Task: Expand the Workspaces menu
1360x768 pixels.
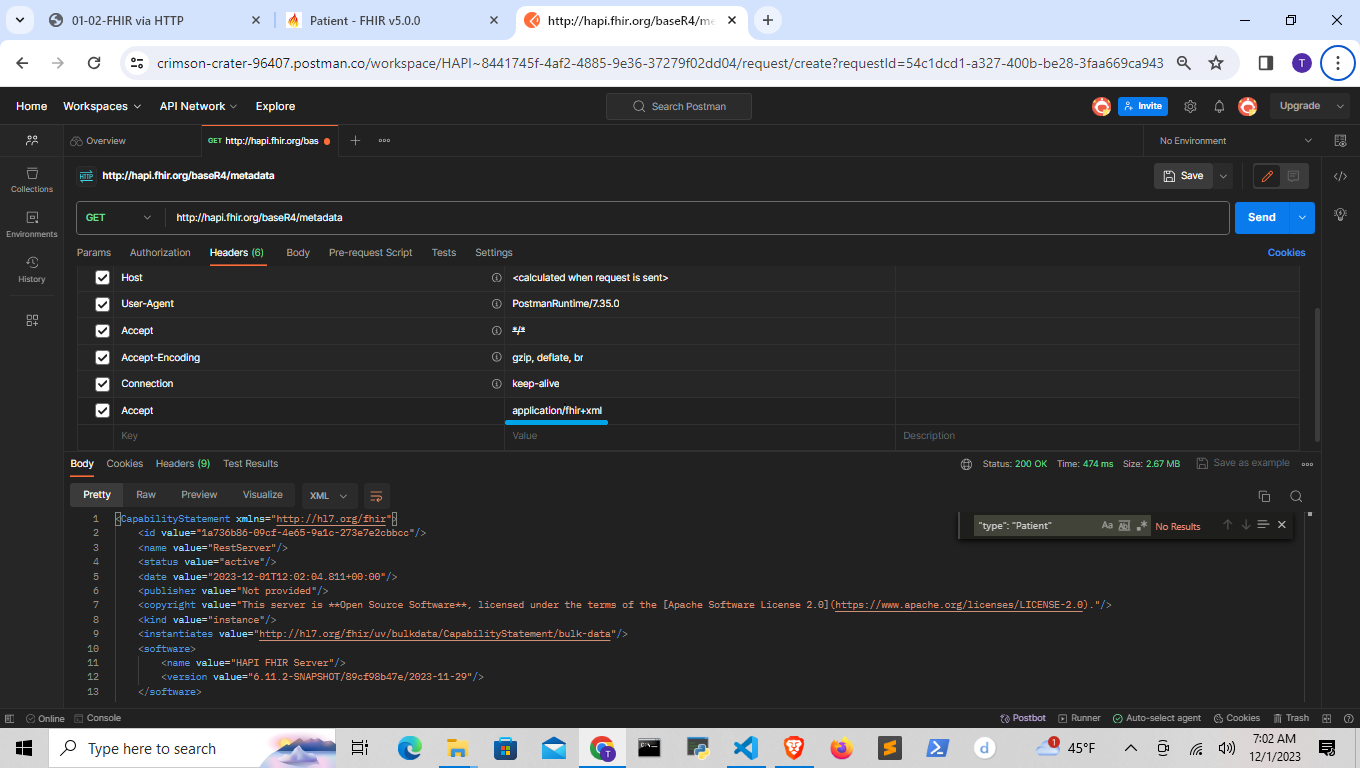Action: coord(102,106)
